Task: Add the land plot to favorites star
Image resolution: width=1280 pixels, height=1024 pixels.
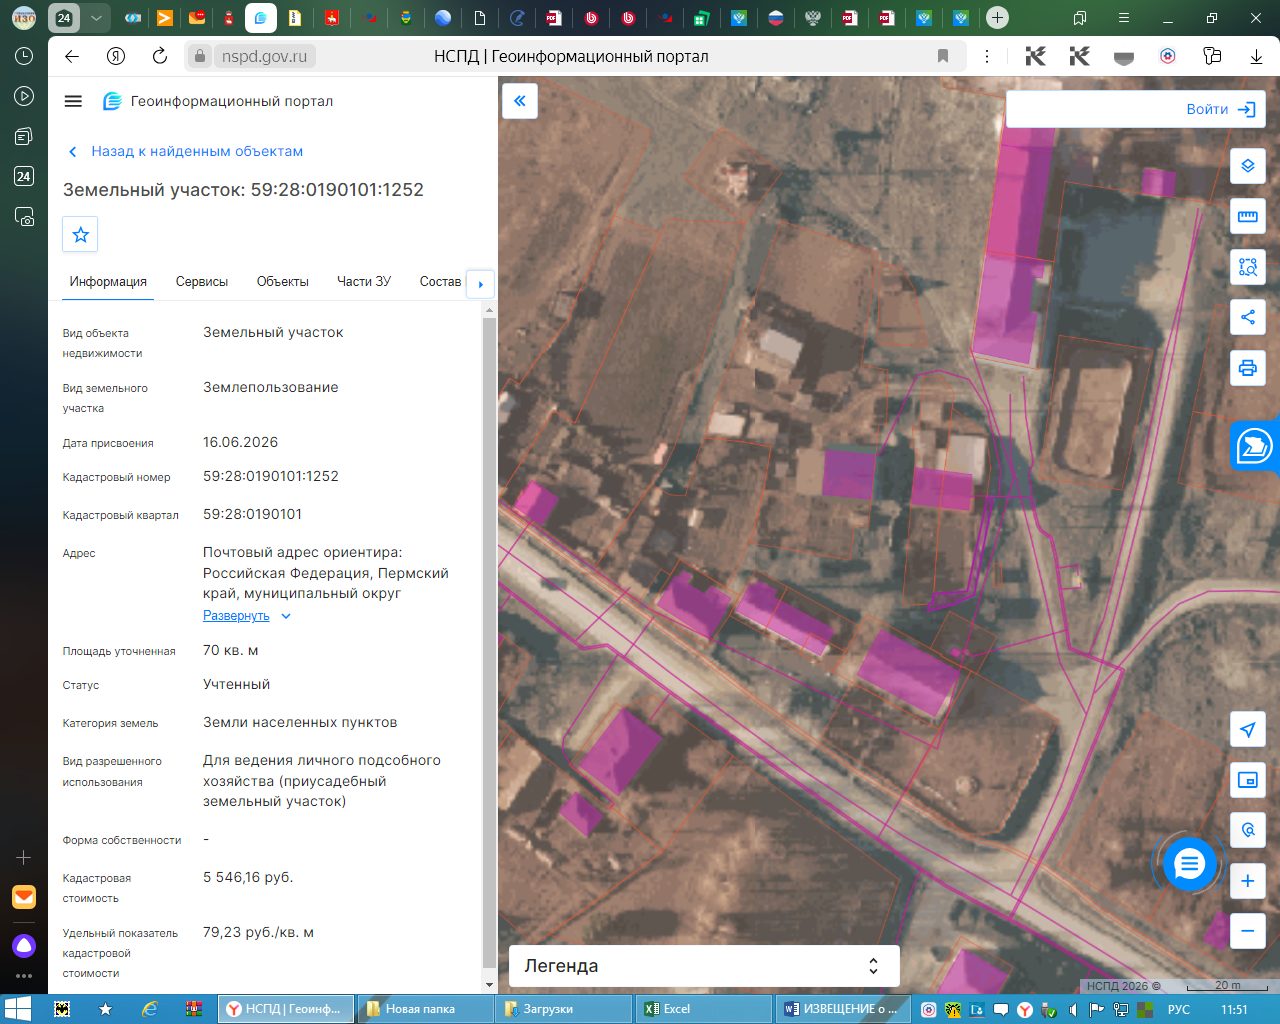Action: [x=81, y=235]
